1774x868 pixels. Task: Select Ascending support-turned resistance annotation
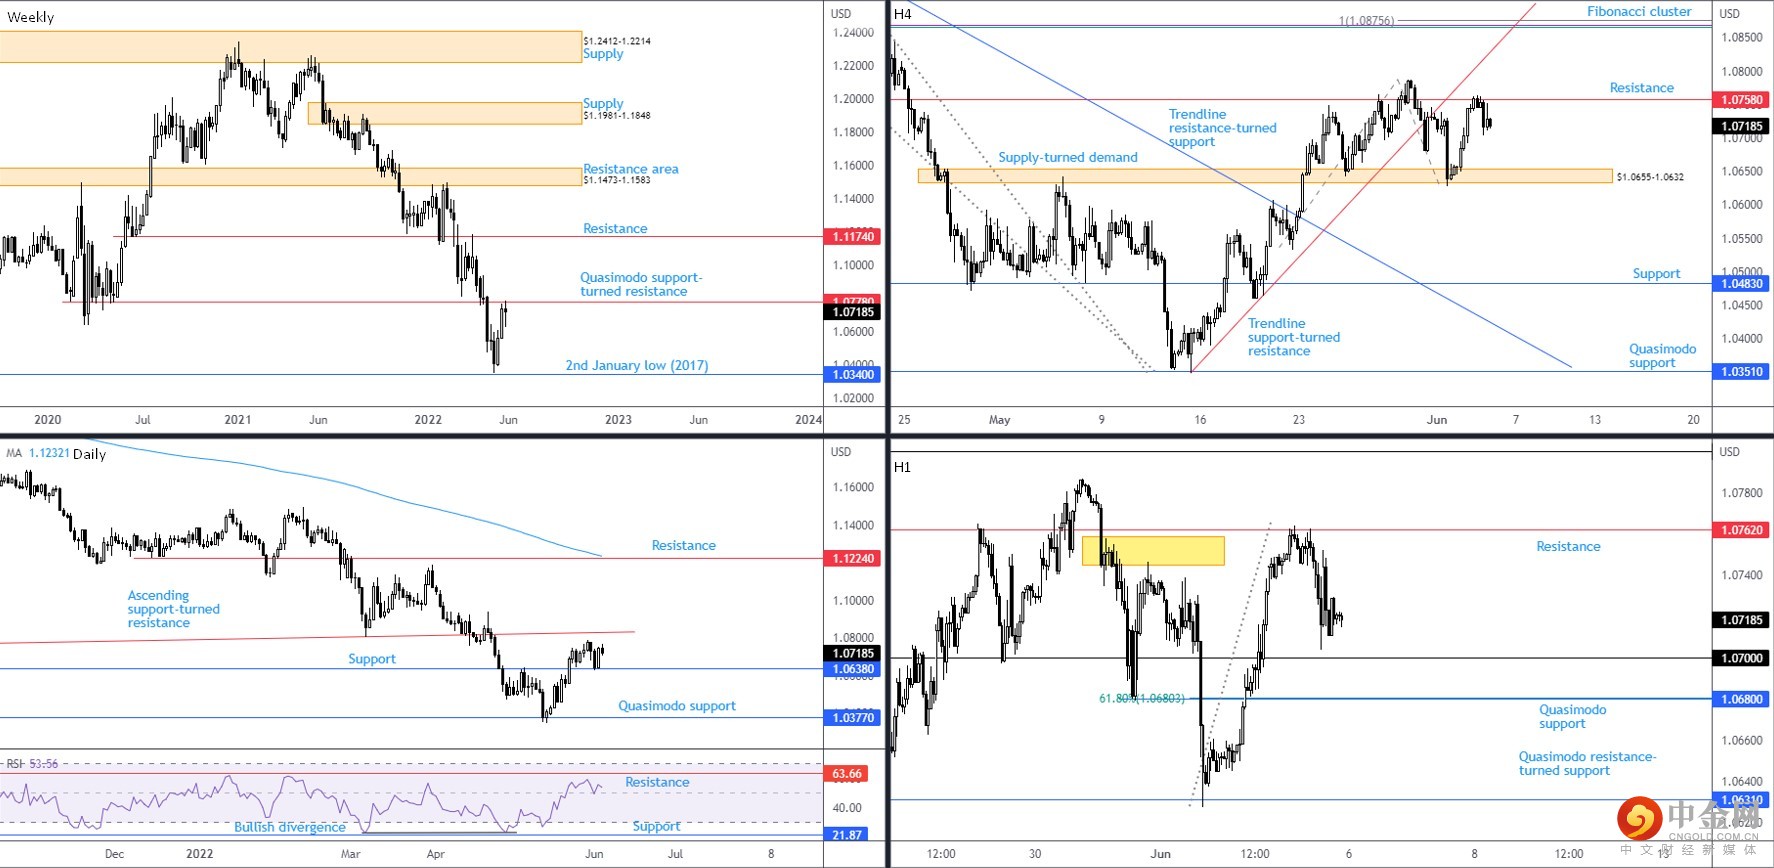tap(173, 609)
